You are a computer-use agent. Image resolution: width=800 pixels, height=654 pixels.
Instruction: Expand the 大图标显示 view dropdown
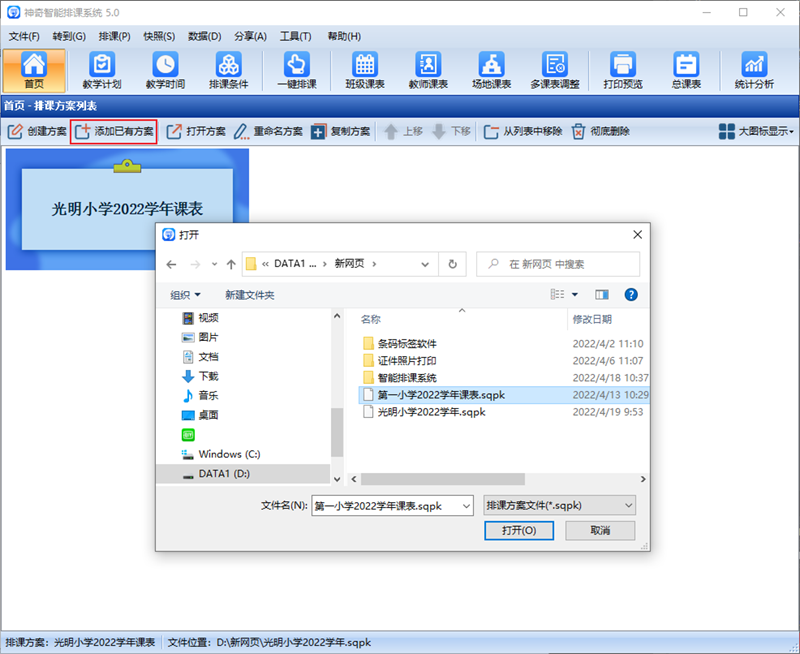pos(756,132)
